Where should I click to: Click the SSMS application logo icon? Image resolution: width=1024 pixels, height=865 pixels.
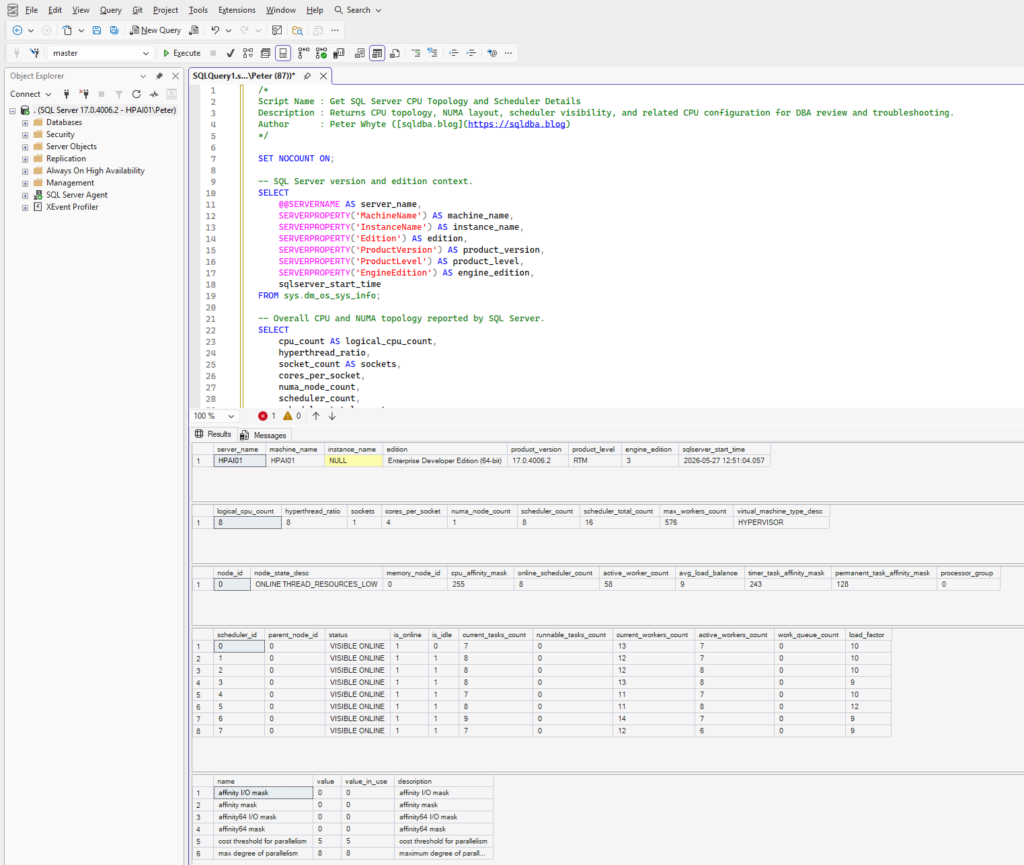(x=12, y=10)
